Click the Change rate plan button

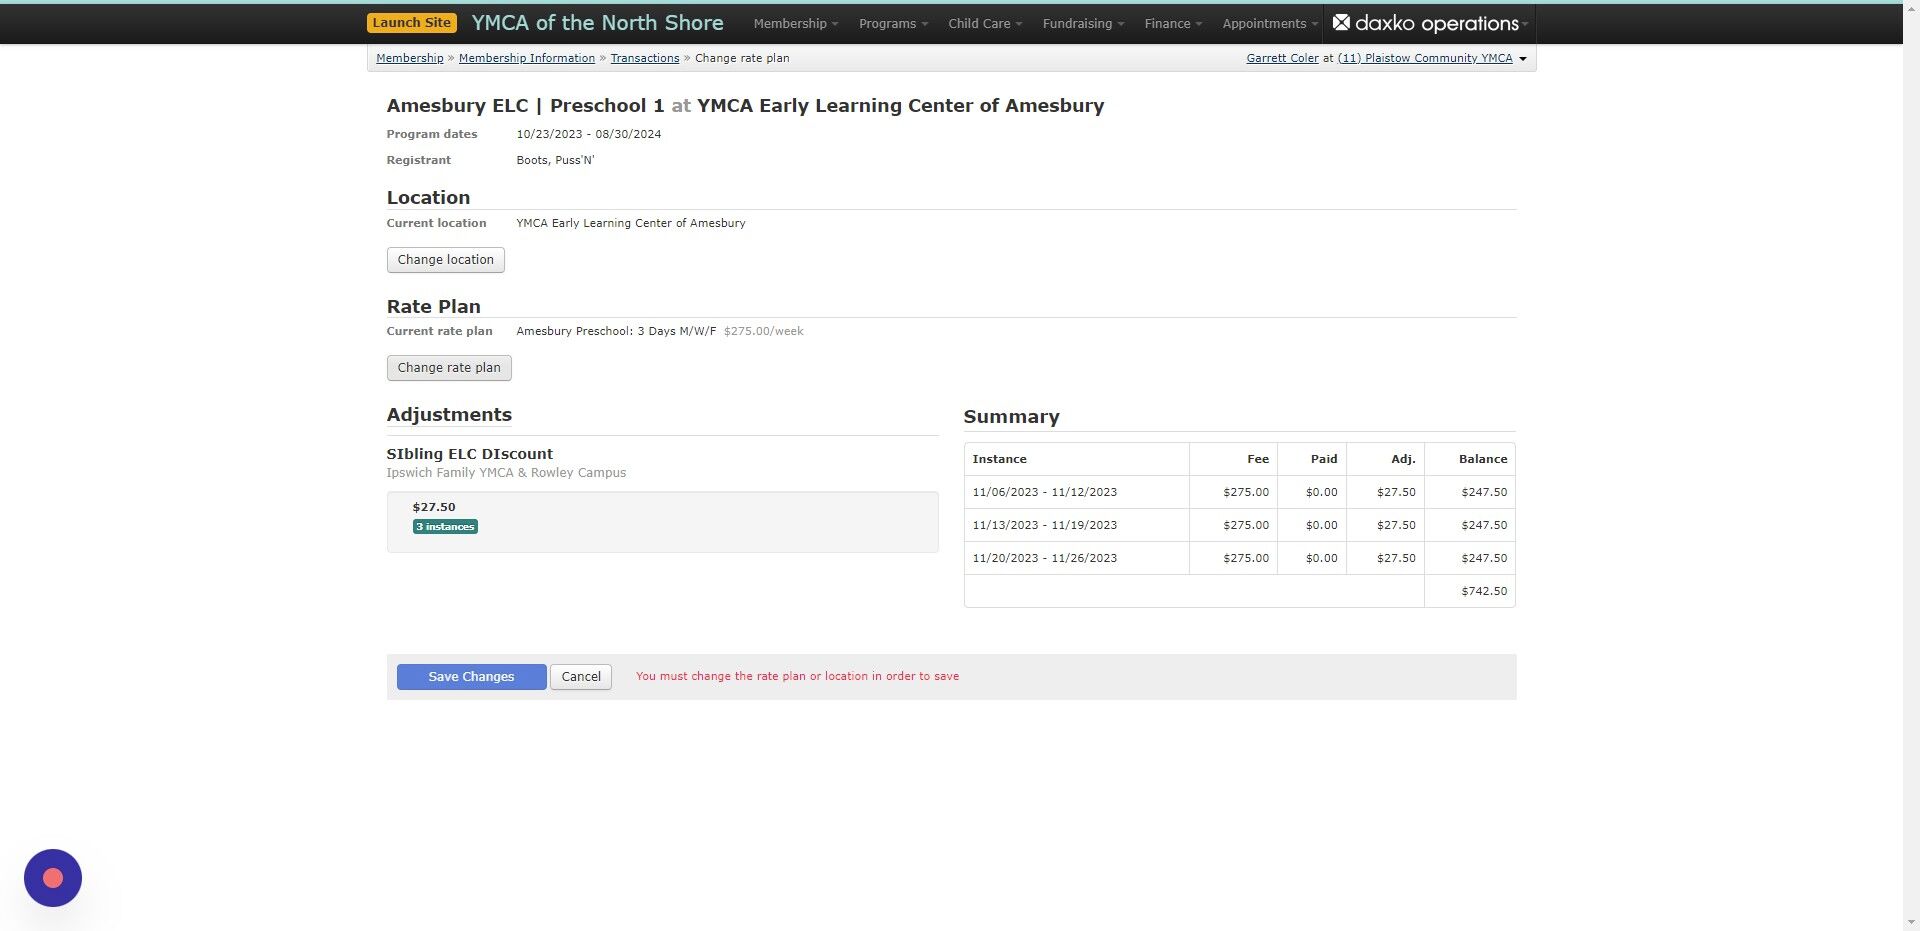coord(448,367)
